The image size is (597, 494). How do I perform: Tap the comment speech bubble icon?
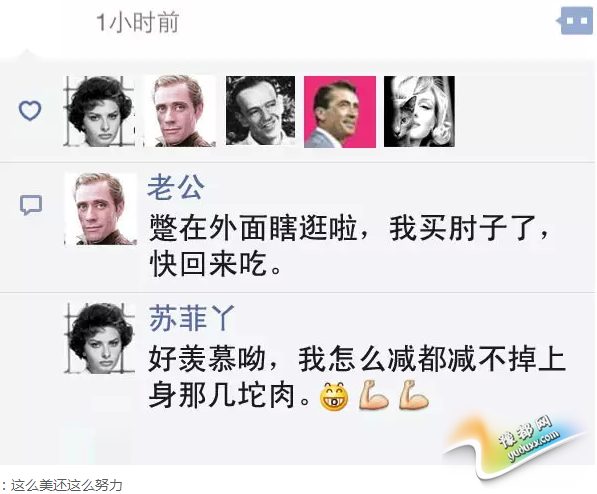coord(30,205)
